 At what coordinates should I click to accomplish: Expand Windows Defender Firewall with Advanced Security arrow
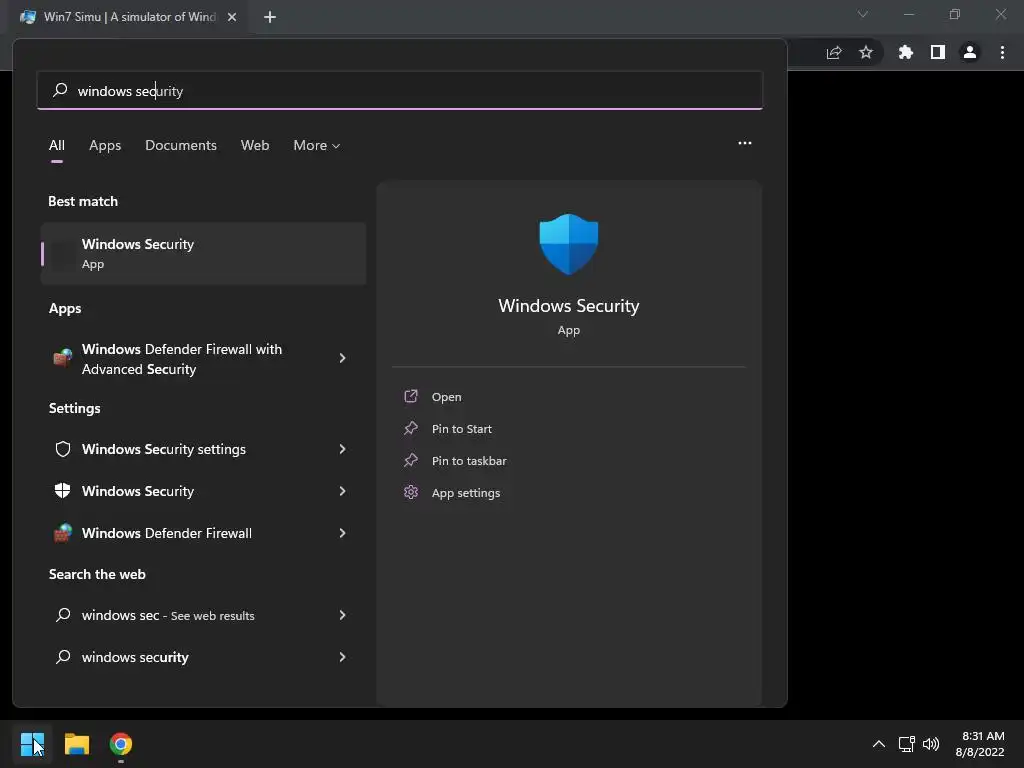tap(342, 358)
